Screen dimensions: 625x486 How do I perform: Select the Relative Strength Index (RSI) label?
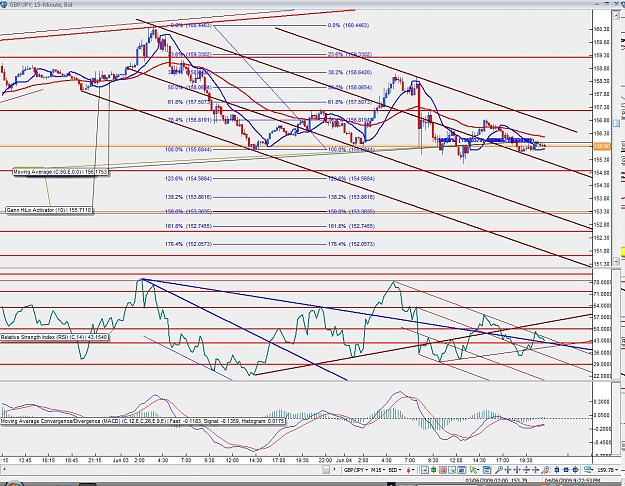[x=54, y=337]
